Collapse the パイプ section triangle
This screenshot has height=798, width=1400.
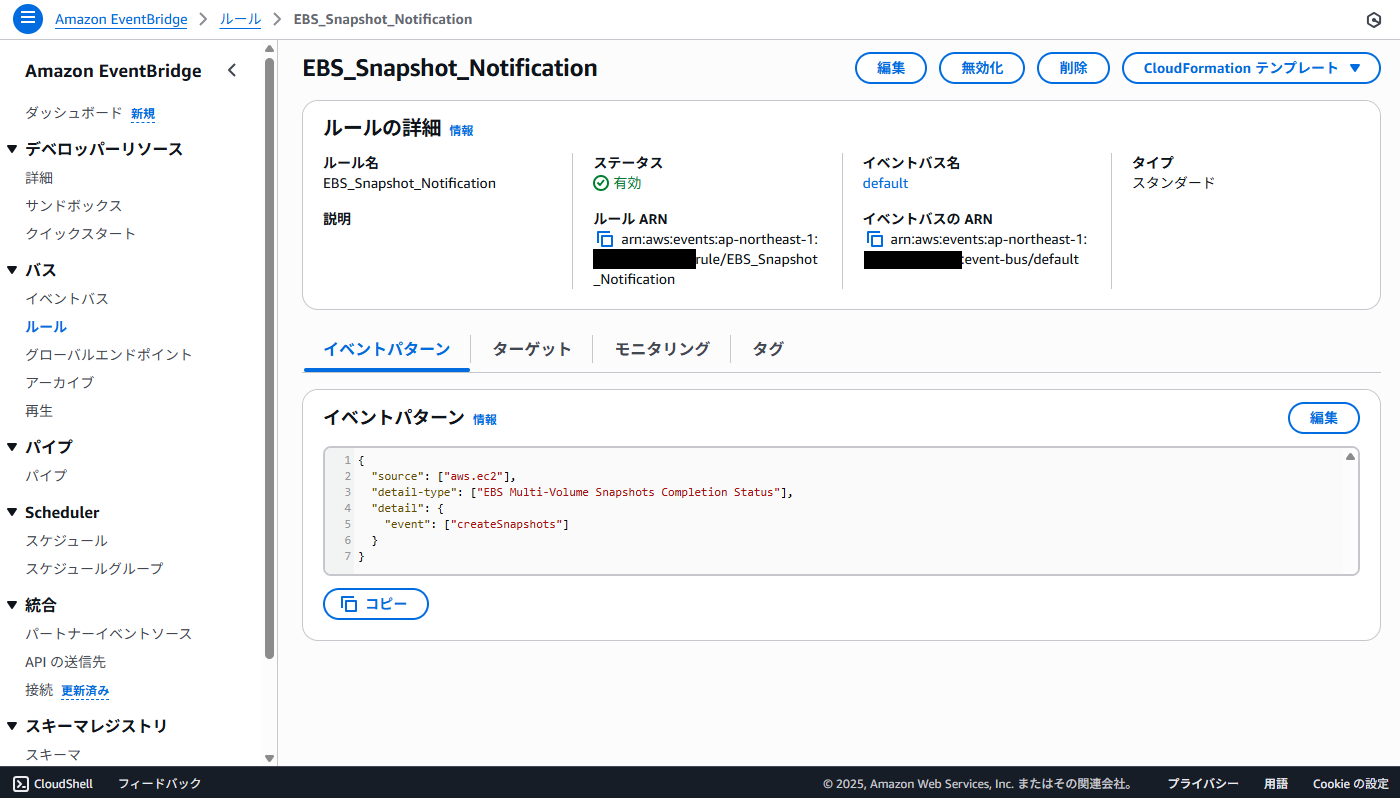pos(12,447)
